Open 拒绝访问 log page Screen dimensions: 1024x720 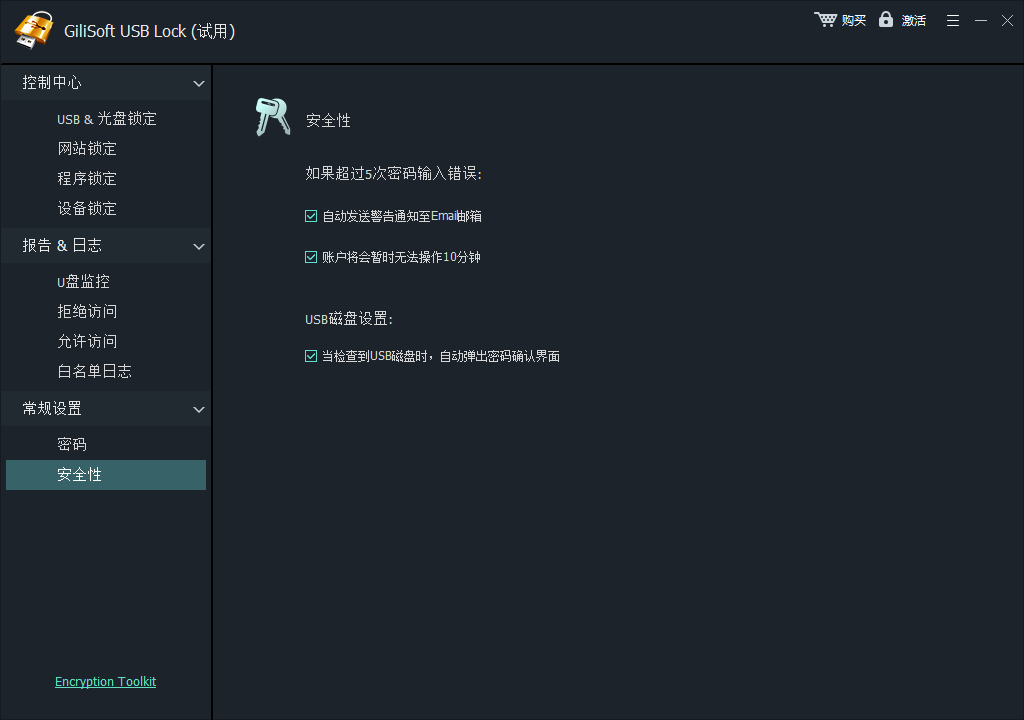87,312
